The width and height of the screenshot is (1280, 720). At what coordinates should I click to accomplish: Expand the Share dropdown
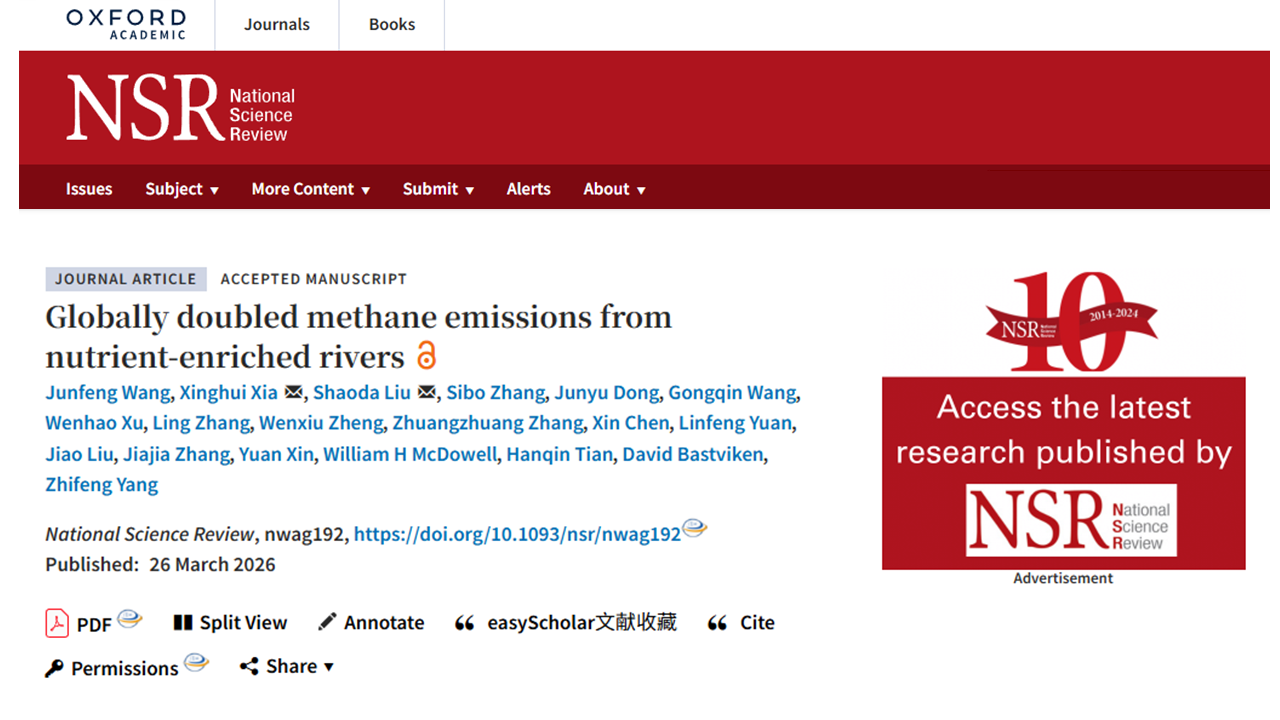point(287,666)
